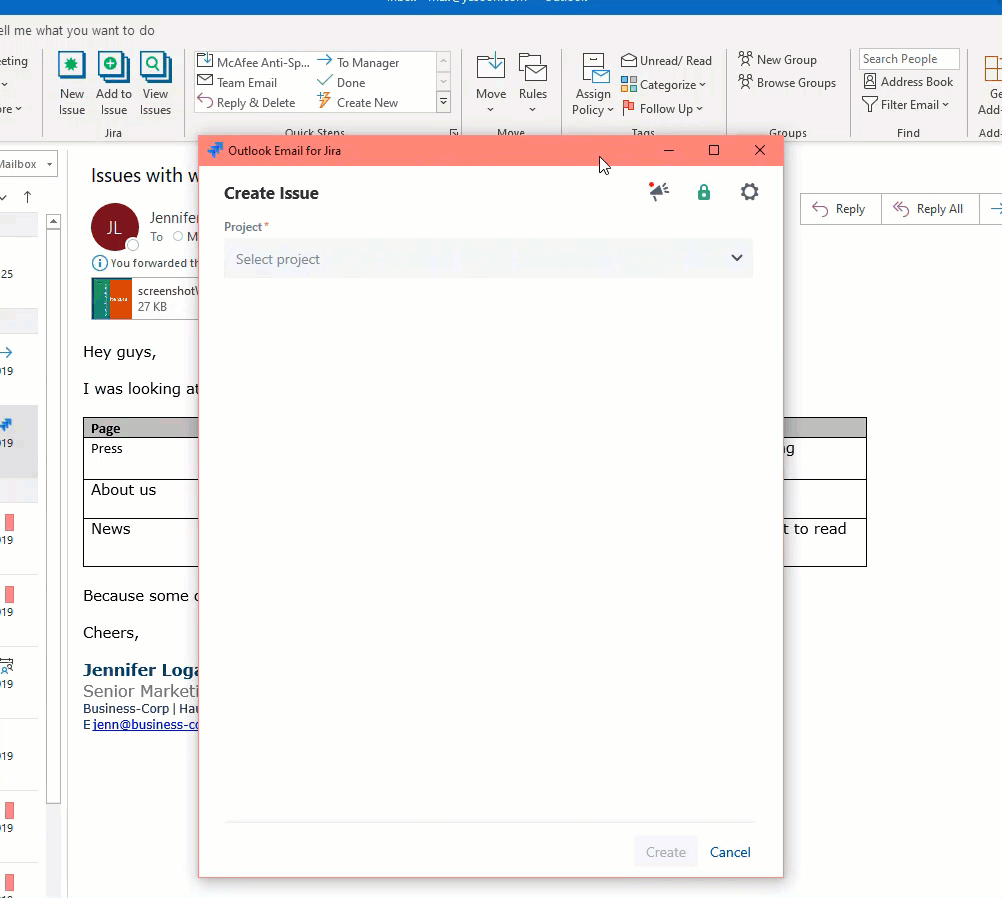Click the green lock icon
Image resolution: width=1002 pixels, height=898 pixels.
click(x=704, y=192)
